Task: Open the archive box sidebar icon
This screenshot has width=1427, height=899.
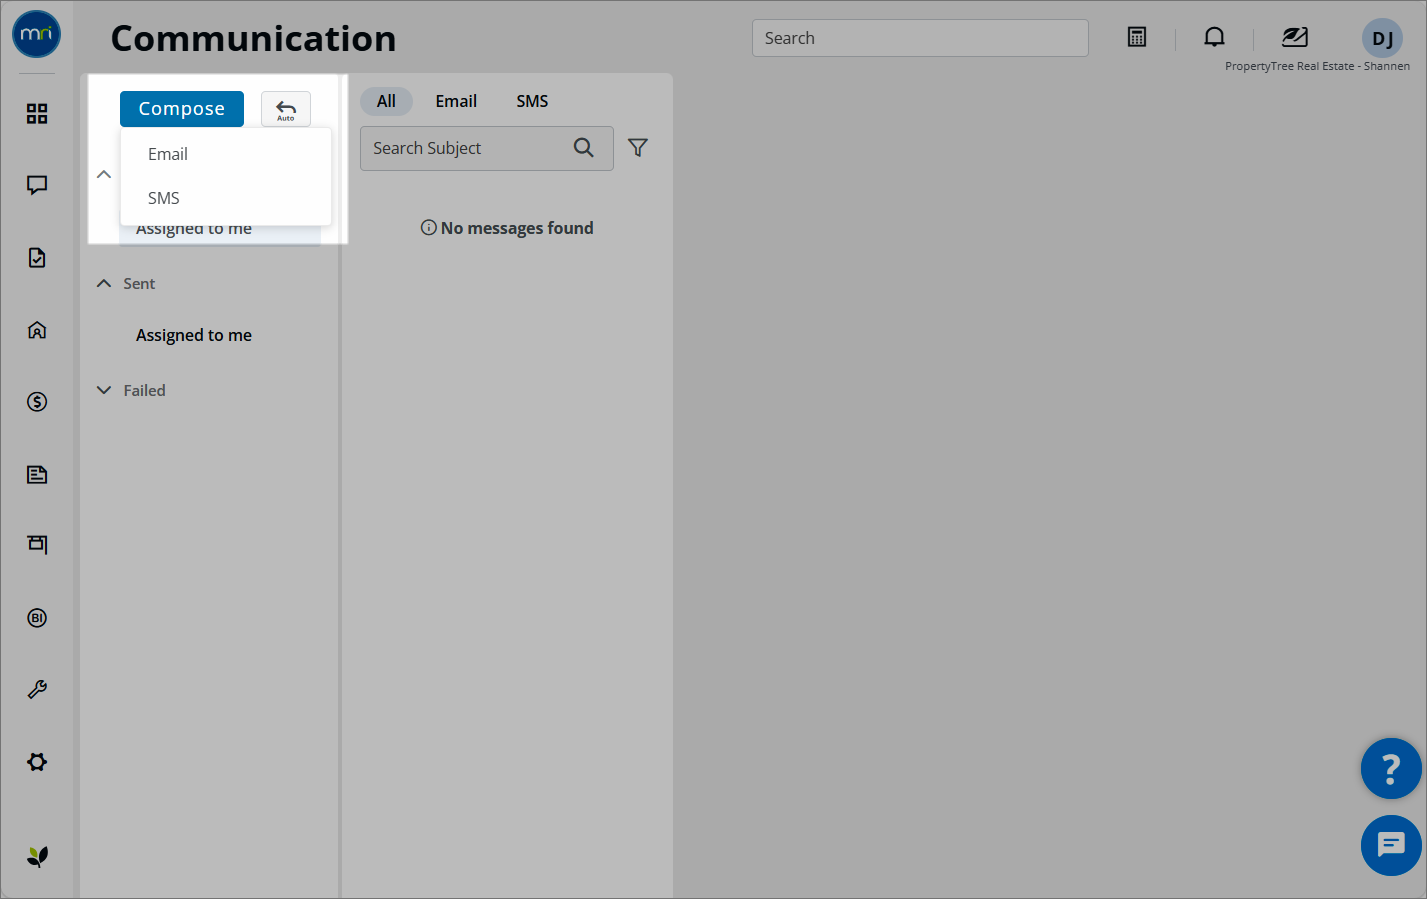Action: [37, 545]
